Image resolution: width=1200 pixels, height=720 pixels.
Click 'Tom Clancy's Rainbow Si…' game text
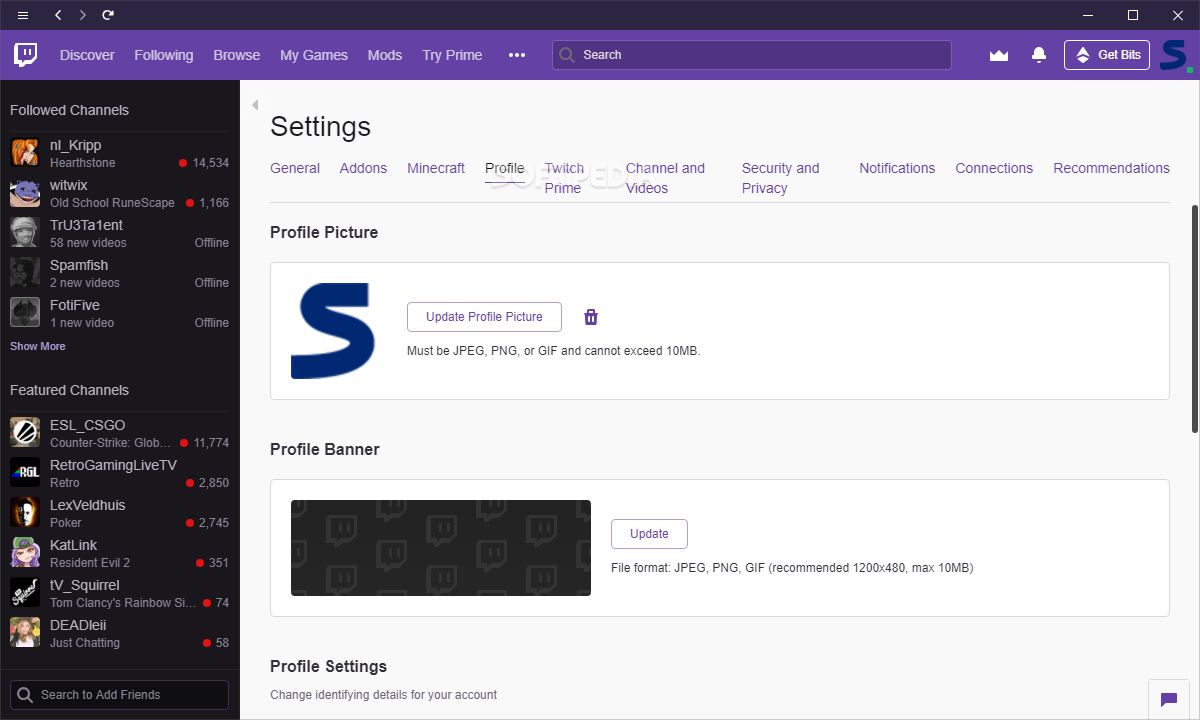(123, 603)
